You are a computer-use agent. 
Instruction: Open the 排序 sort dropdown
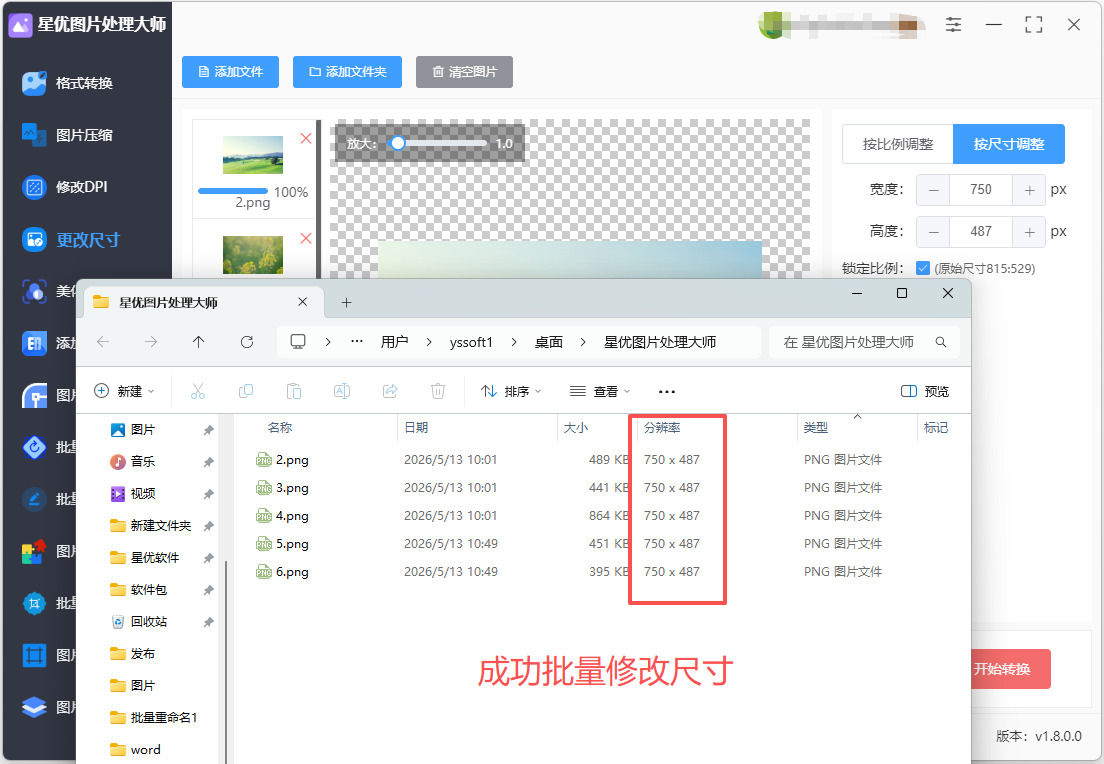pyautogui.click(x=511, y=392)
